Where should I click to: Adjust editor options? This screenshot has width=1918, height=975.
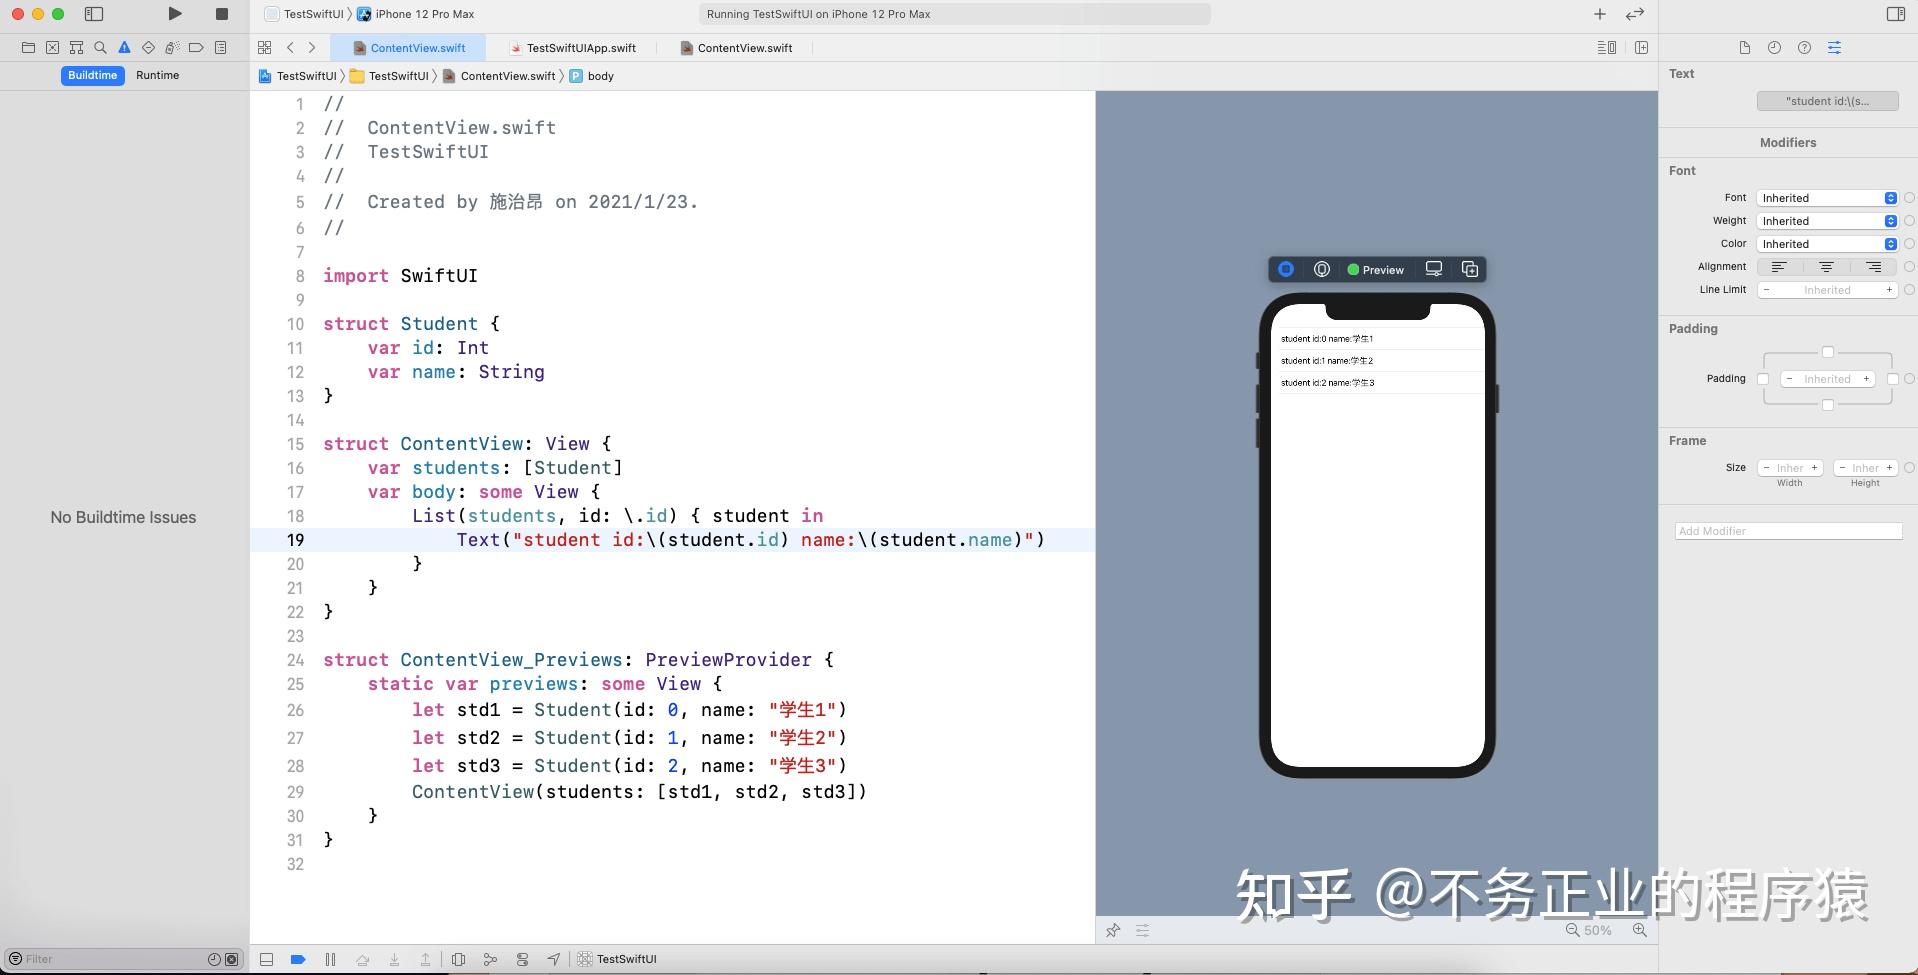pos(1607,47)
